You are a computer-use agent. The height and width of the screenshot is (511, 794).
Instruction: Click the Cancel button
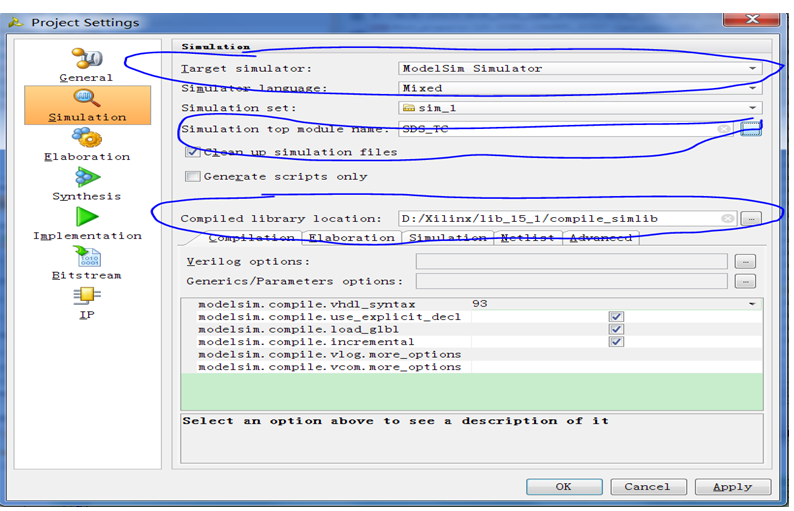click(648, 487)
